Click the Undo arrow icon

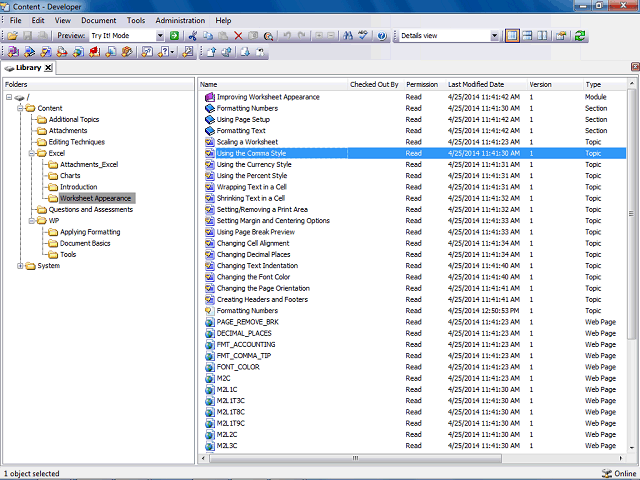tap(287, 36)
